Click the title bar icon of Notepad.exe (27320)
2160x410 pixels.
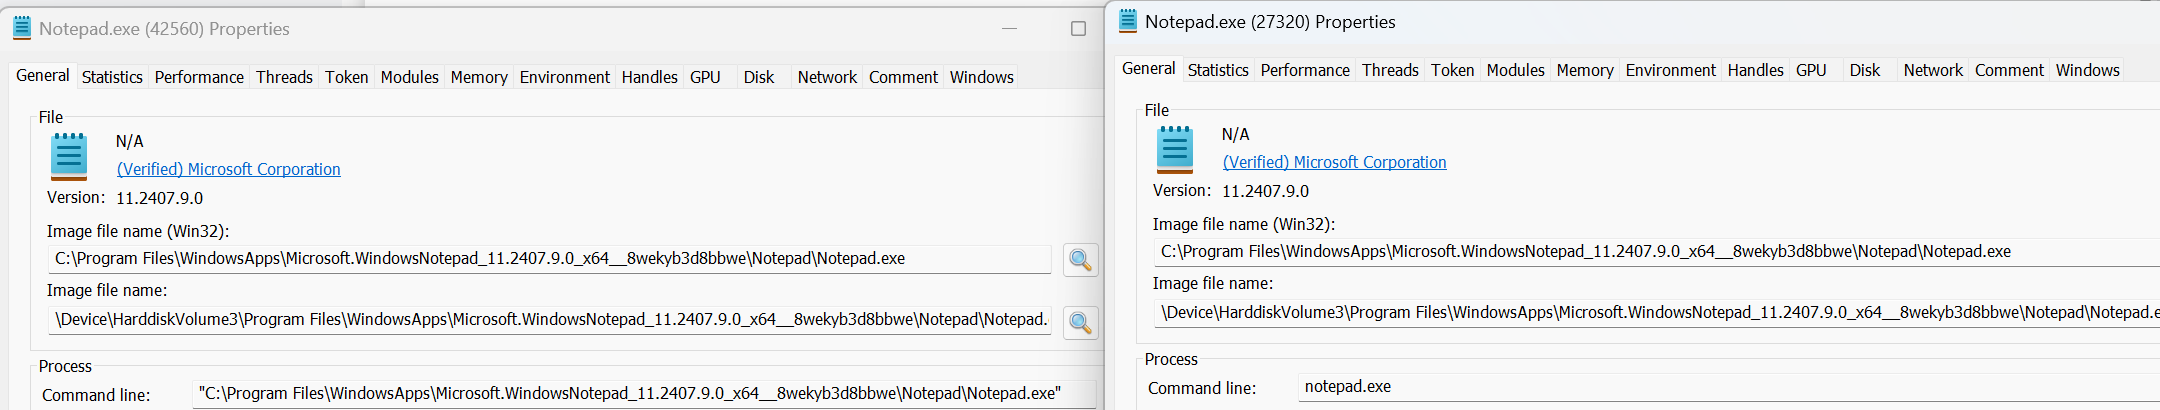tap(1128, 21)
